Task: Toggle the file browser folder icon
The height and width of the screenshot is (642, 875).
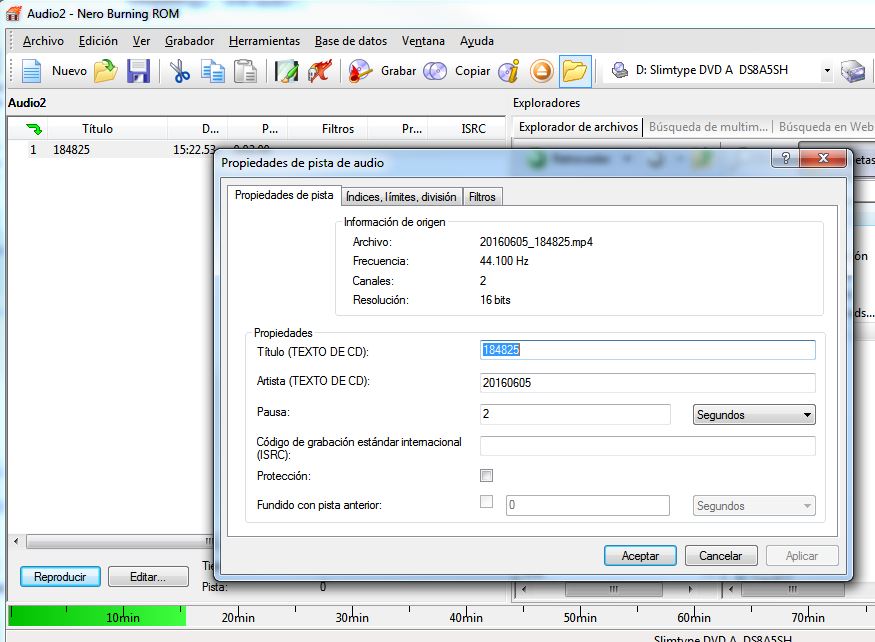Action: pyautogui.click(x=575, y=71)
